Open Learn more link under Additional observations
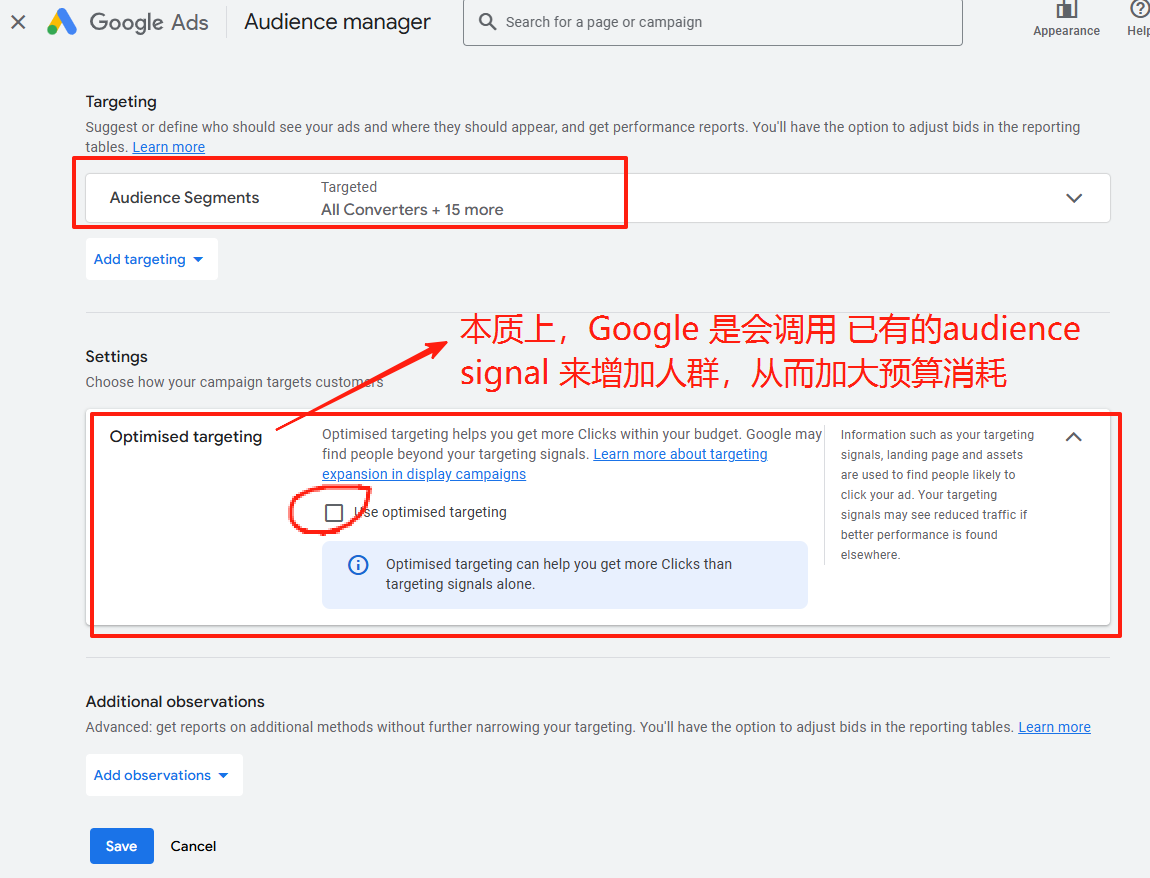The width and height of the screenshot is (1150, 878). point(1054,727)
